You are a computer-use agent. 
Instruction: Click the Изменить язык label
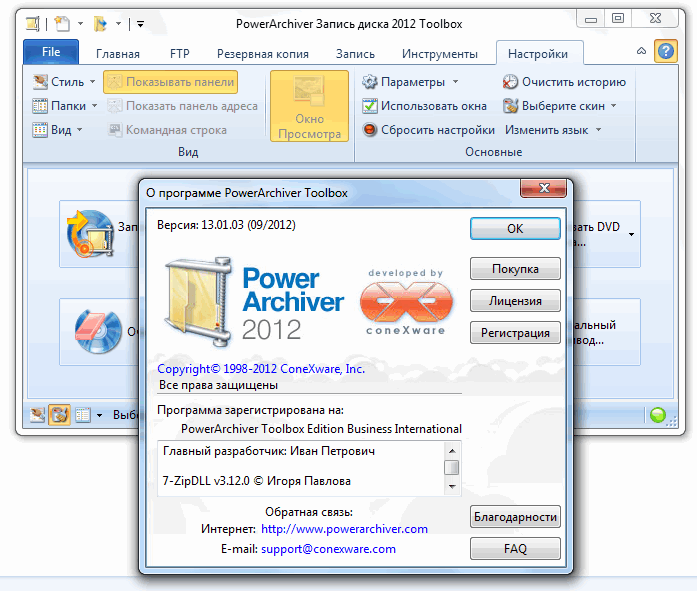[546, 130]
